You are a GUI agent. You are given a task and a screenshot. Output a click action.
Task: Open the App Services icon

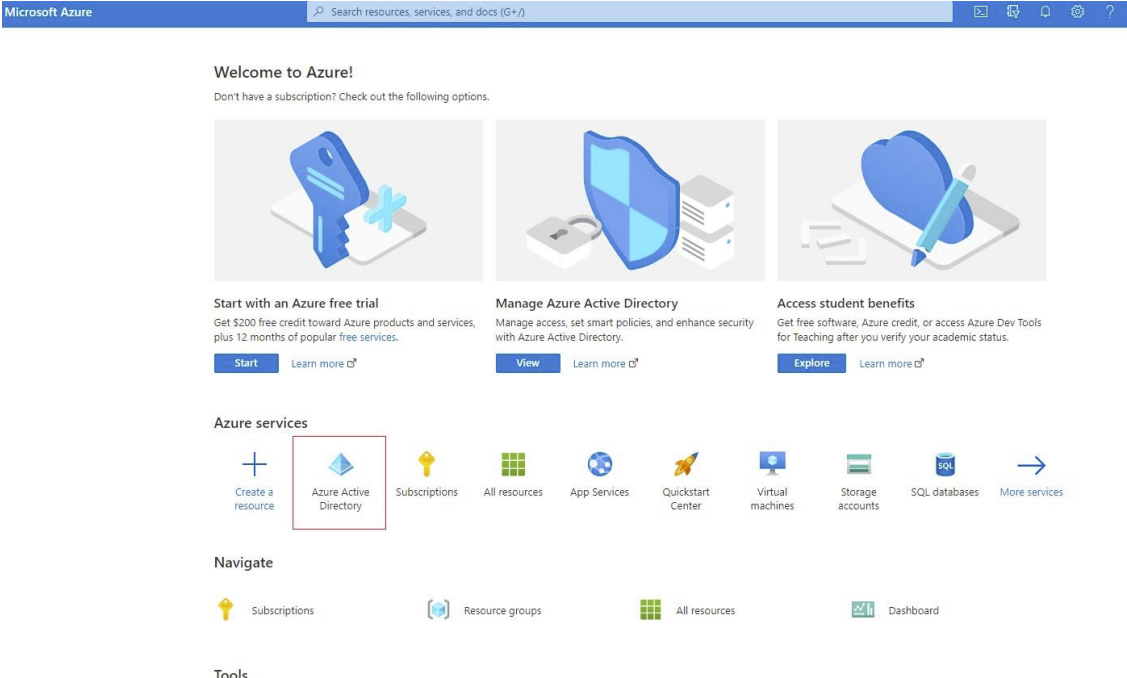tap(599, 464)
